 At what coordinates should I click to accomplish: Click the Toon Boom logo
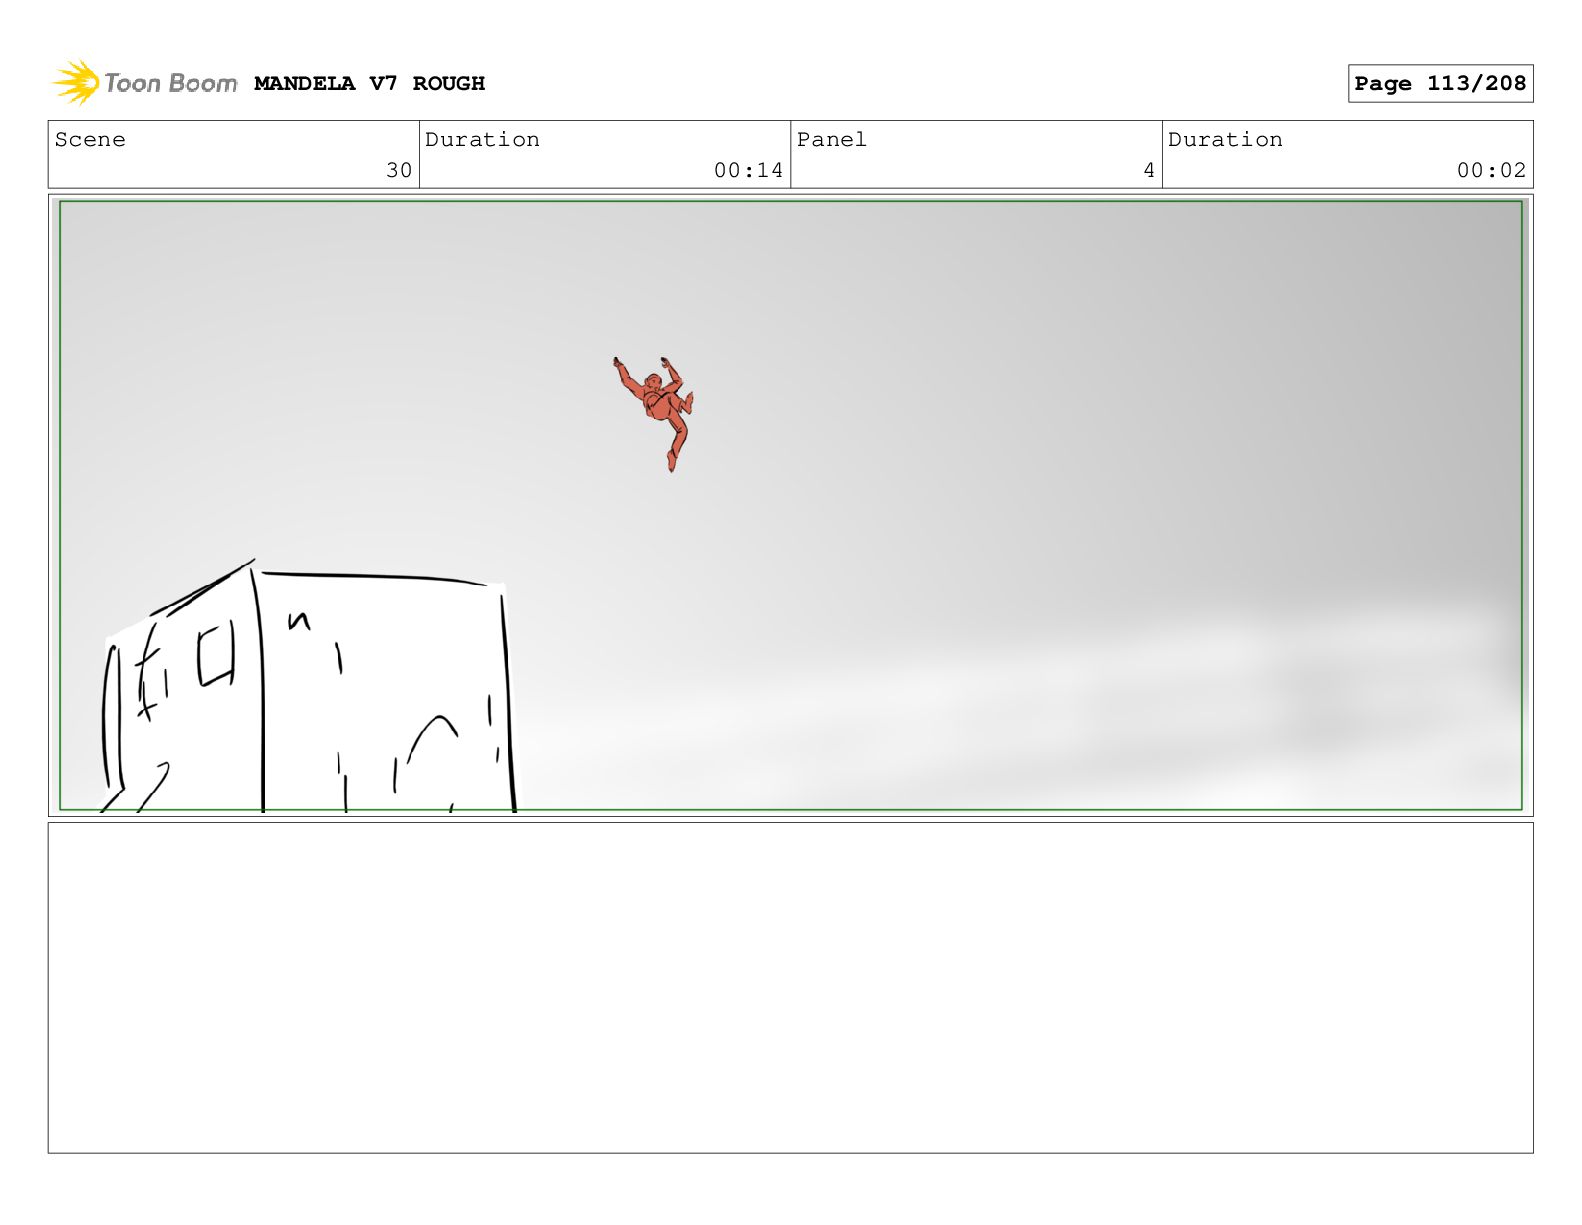click(x=144, y=83)
